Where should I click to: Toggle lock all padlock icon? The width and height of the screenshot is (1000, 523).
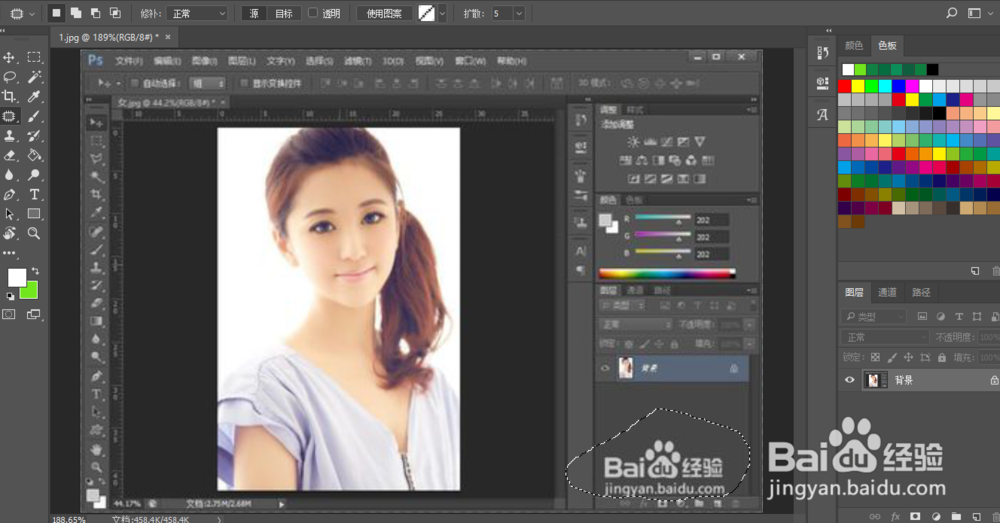coord(941,358)
